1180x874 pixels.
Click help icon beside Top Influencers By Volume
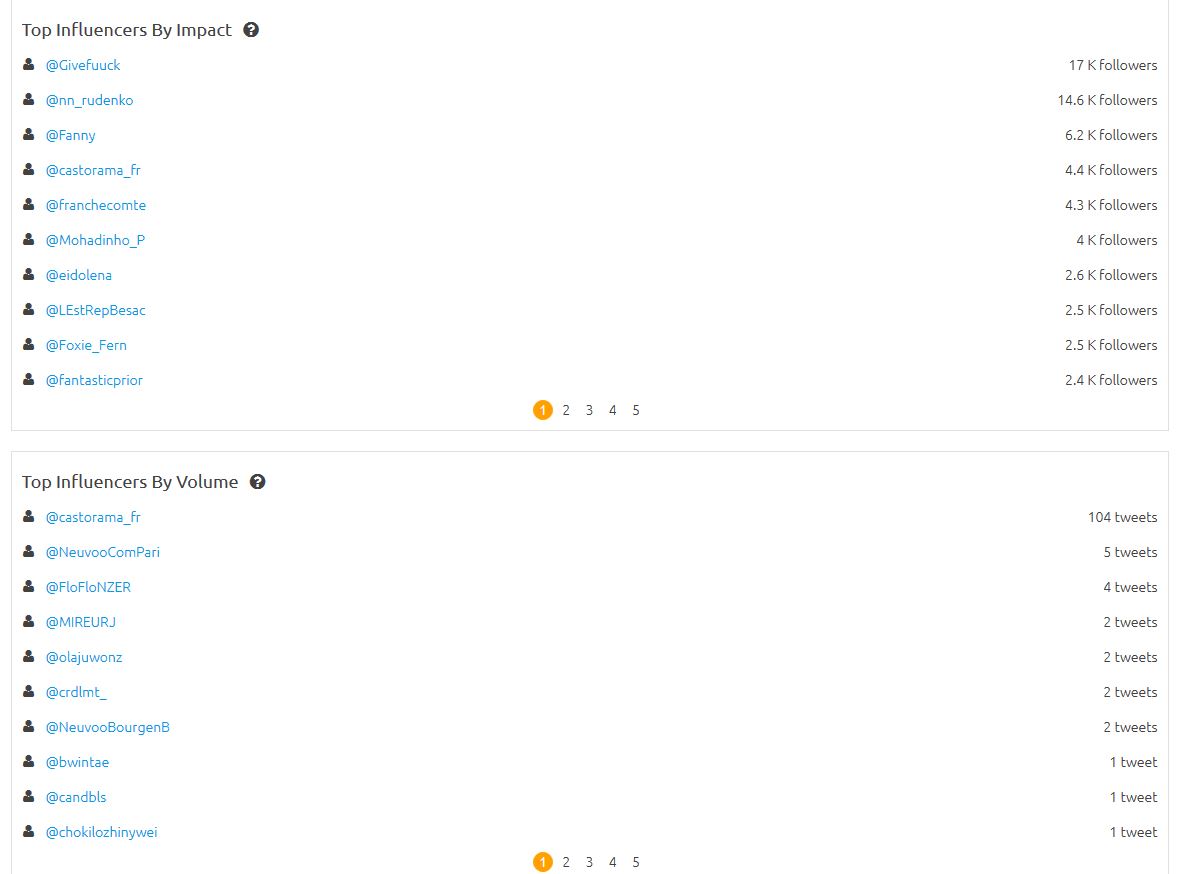tap(257, 482)
